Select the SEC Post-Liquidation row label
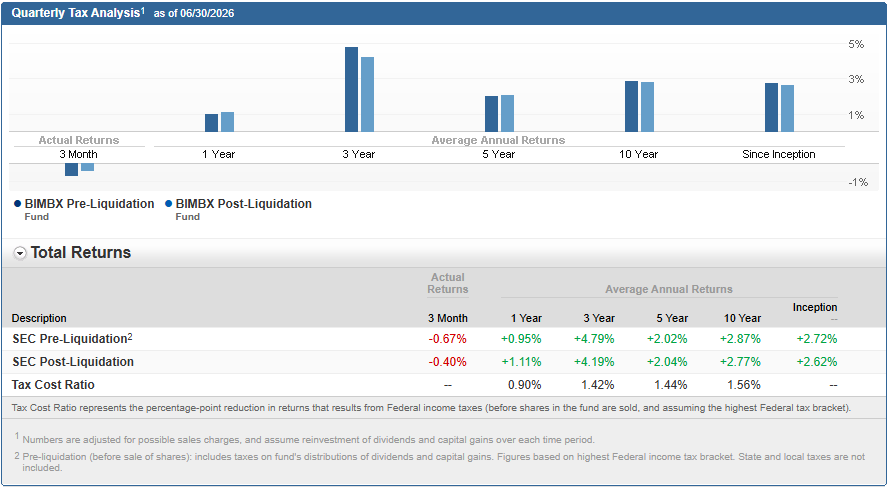 [x=72, y=362]
